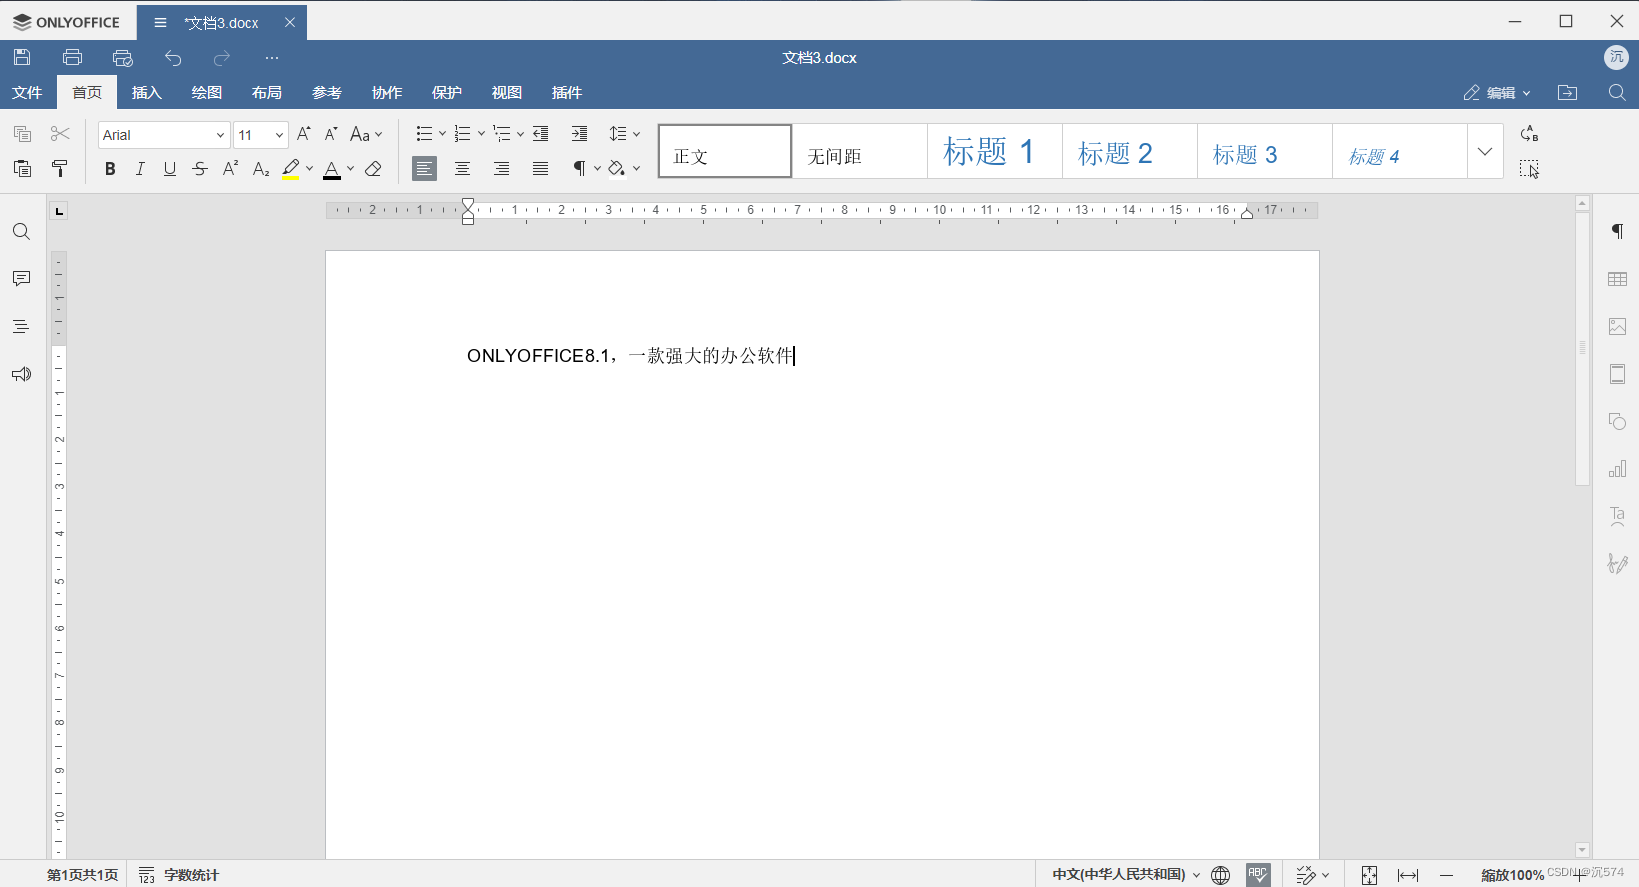
Task: Redo the last undone action
Action: 222,57
